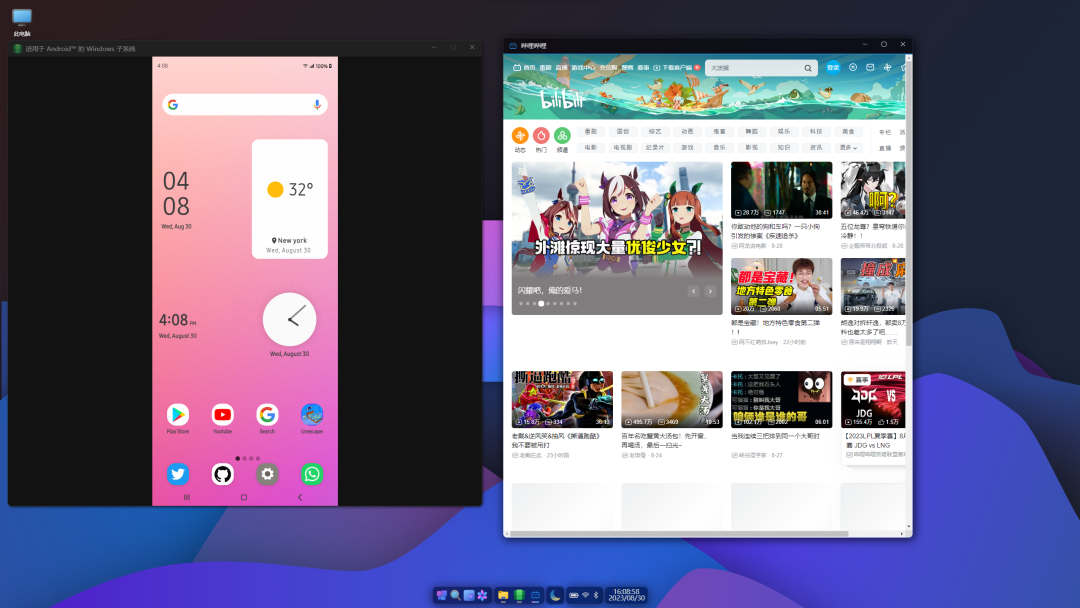Click the blue 登录 login button
This screenshot has height=608, width=1080.
pyautogui.click(x=833, y=67)
